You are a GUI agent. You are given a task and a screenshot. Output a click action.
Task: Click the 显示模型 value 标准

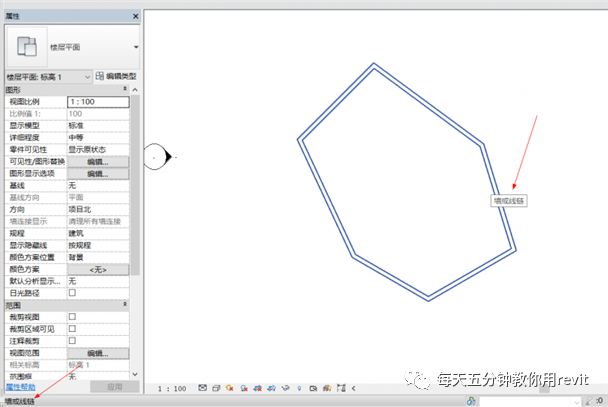pyautogui.click(x=98, y=126)
